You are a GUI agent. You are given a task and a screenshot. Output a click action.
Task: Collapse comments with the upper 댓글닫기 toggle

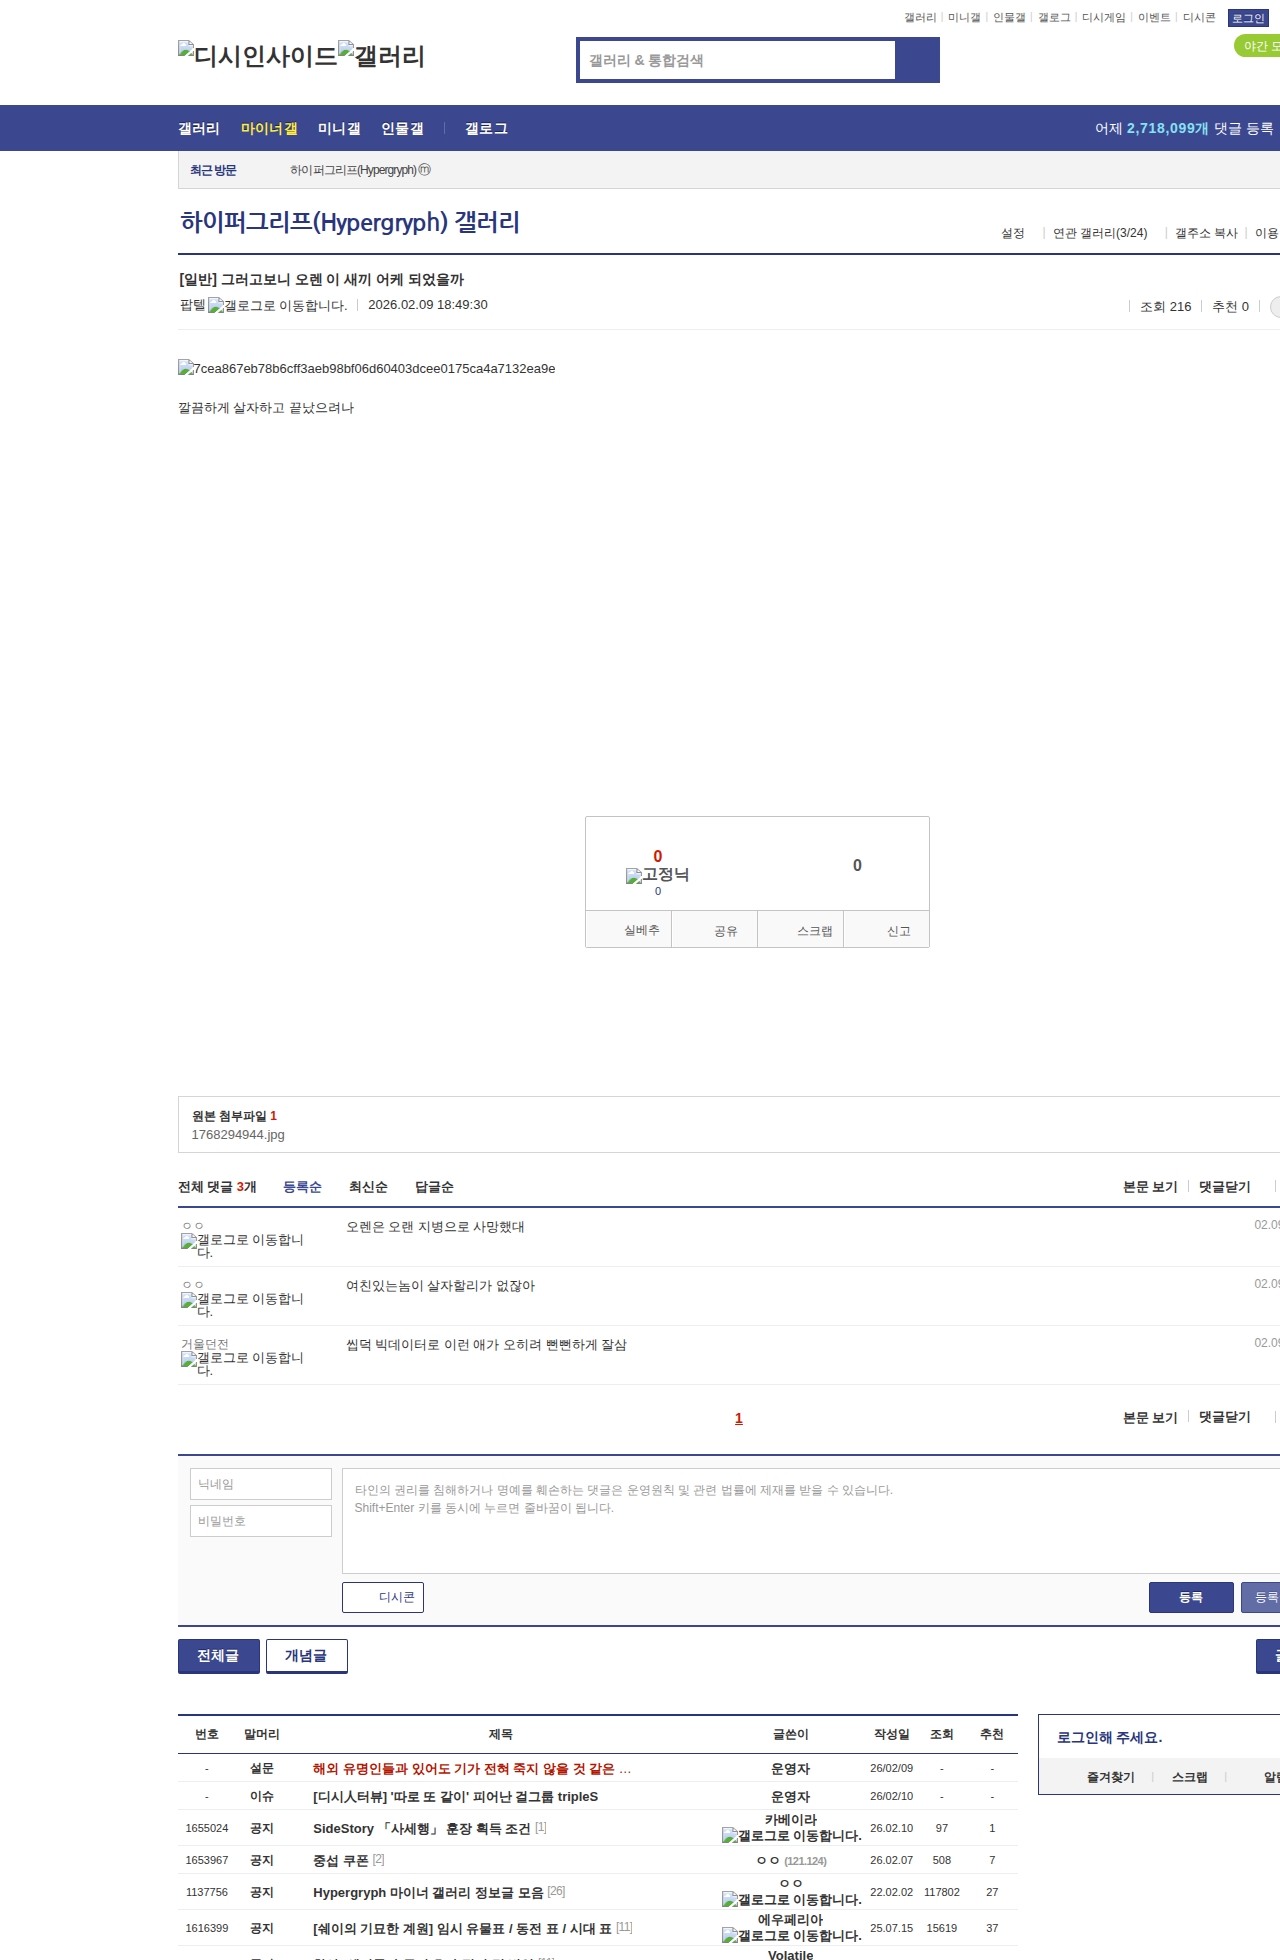coord(1224,1187)
